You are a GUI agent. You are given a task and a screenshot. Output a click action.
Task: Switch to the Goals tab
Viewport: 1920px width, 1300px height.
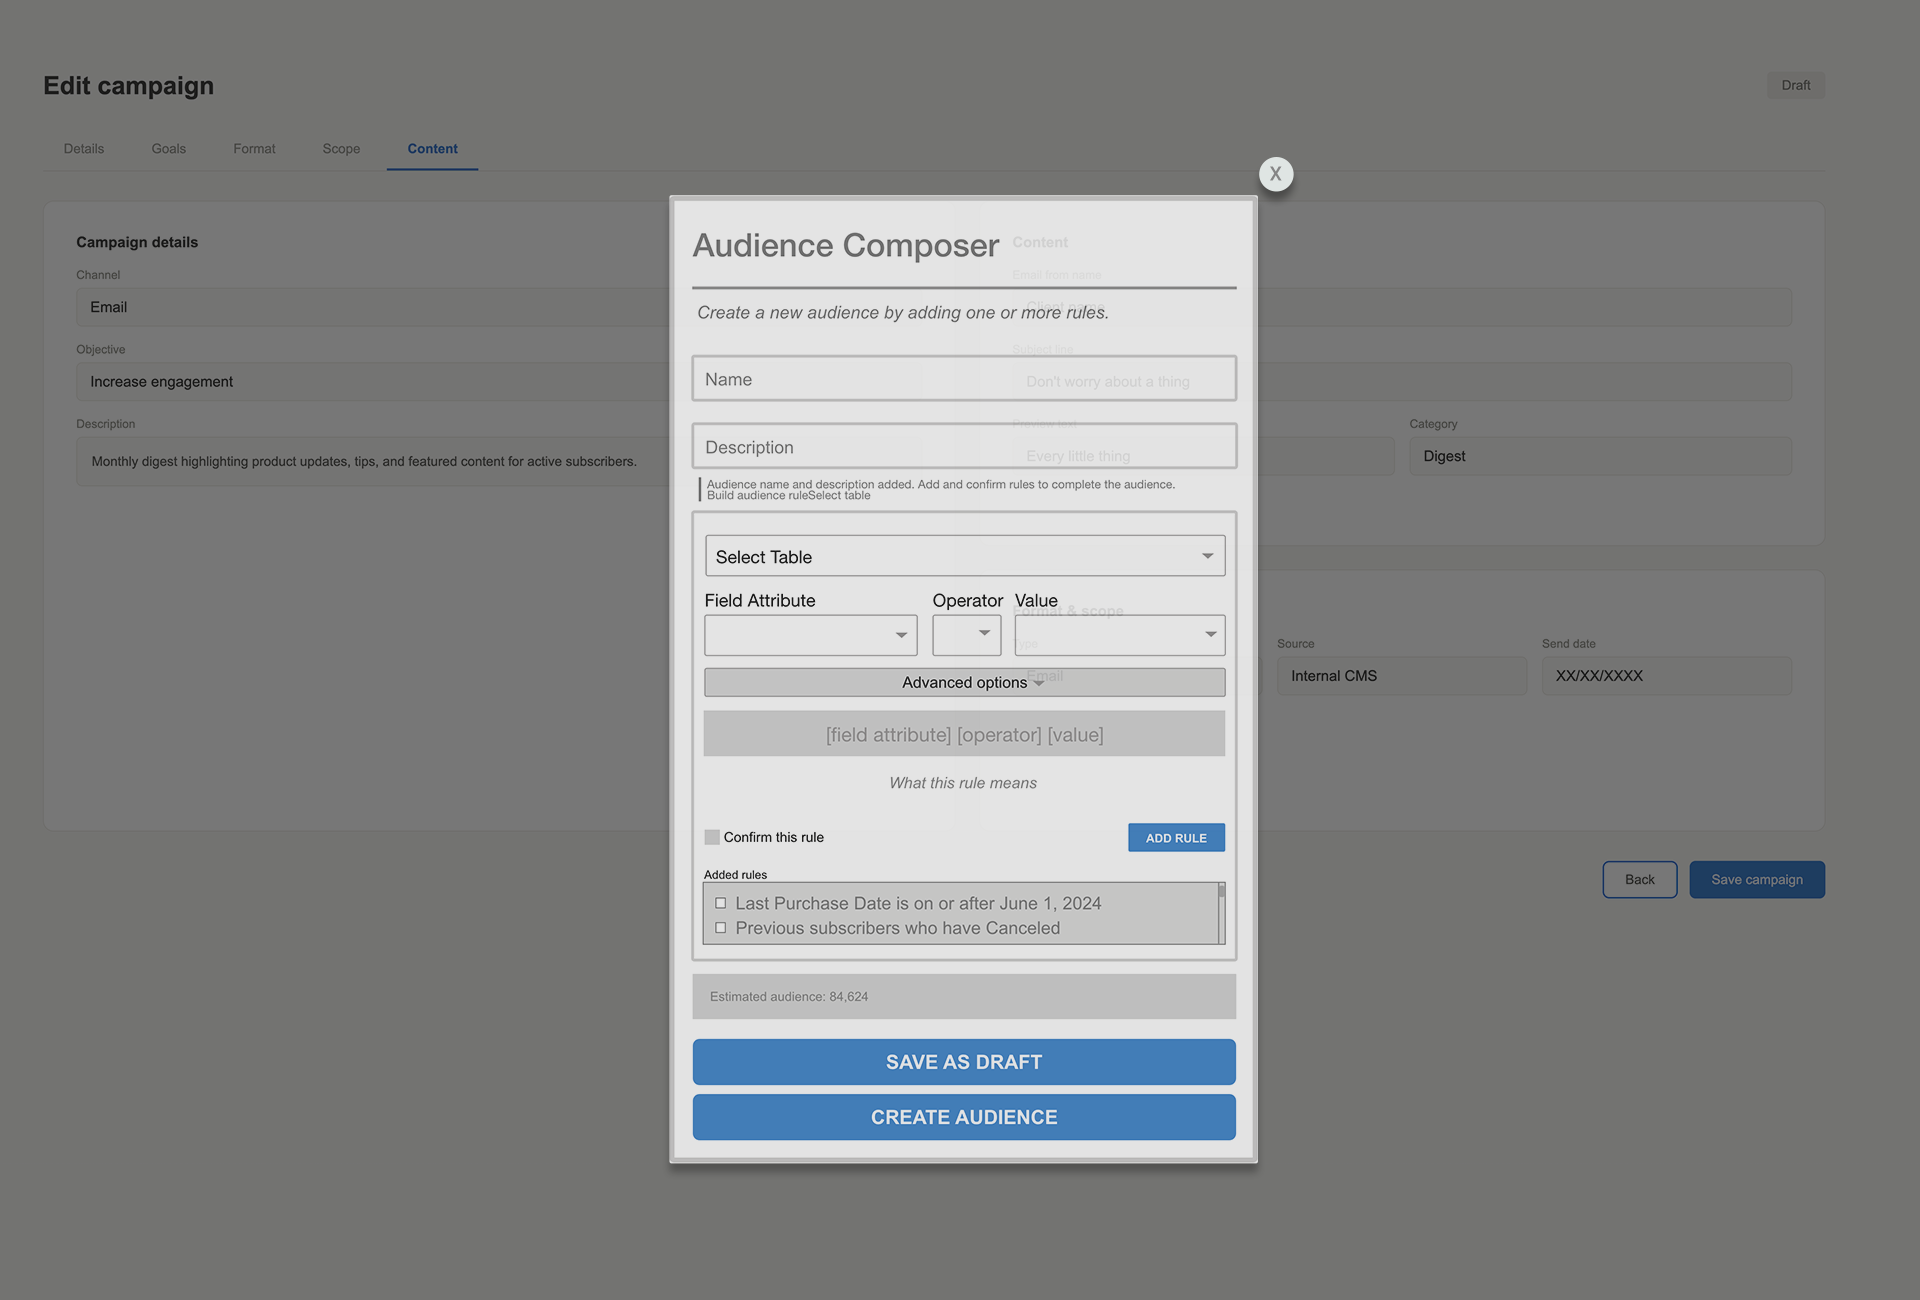[169, 149]
